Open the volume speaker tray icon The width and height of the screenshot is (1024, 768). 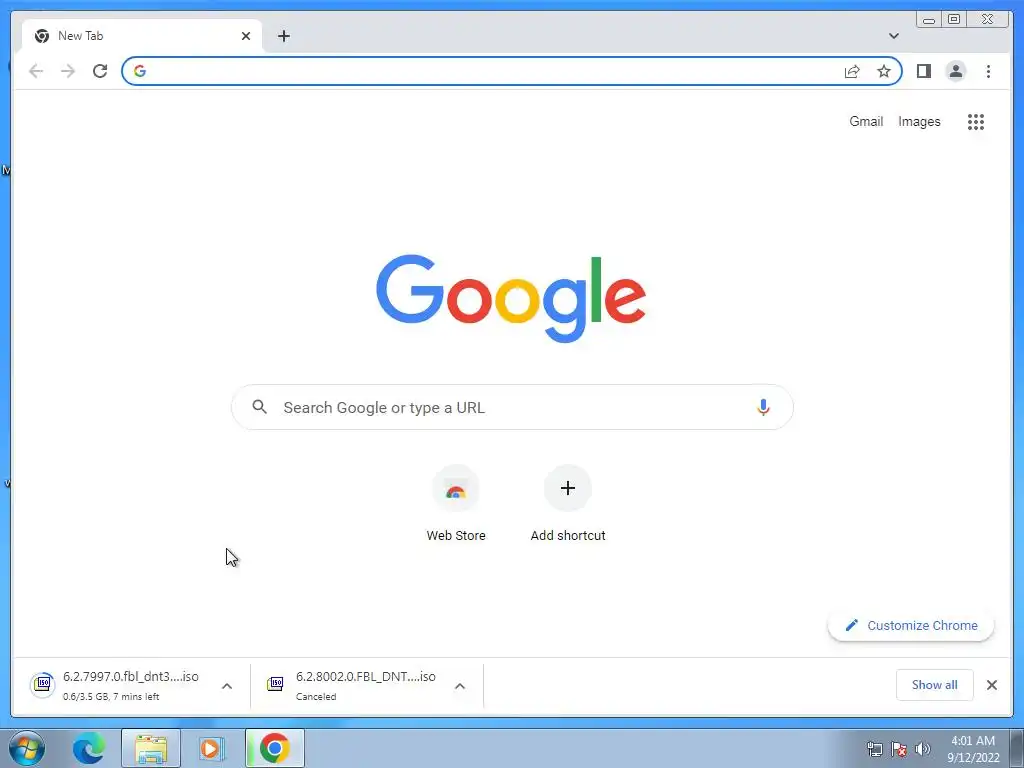923,749
